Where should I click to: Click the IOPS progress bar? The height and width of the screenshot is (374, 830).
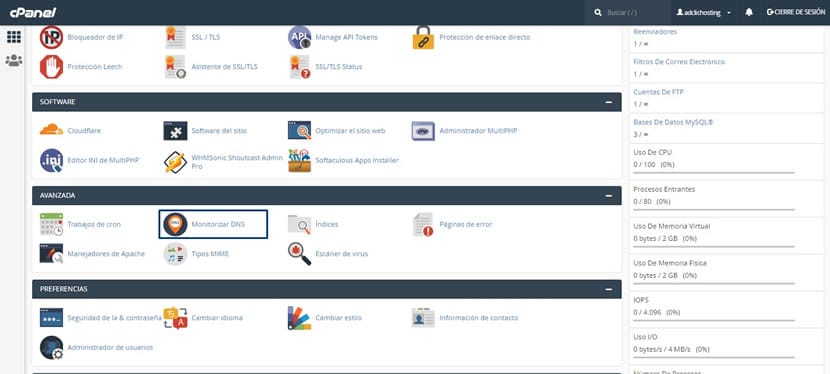714,321
